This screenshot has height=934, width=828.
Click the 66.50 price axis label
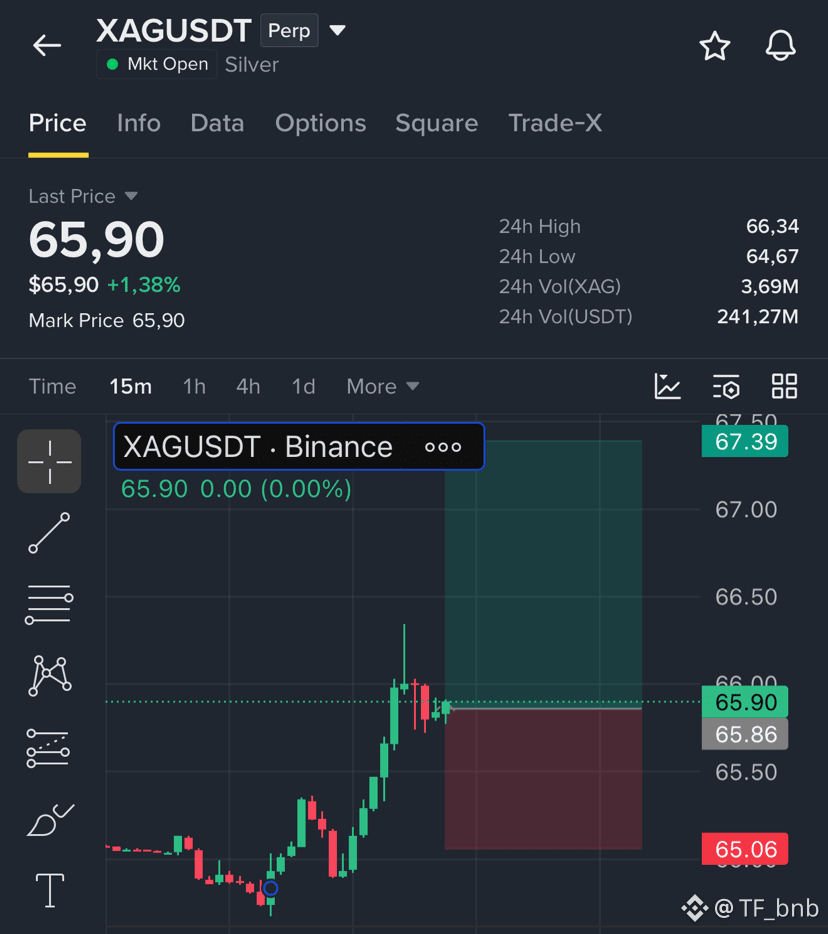746,596
